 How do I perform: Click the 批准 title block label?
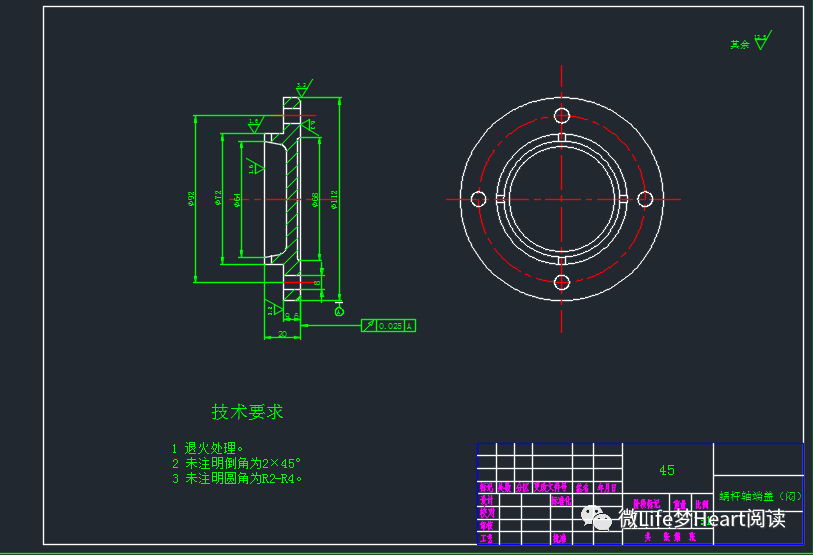coord(559,538)
